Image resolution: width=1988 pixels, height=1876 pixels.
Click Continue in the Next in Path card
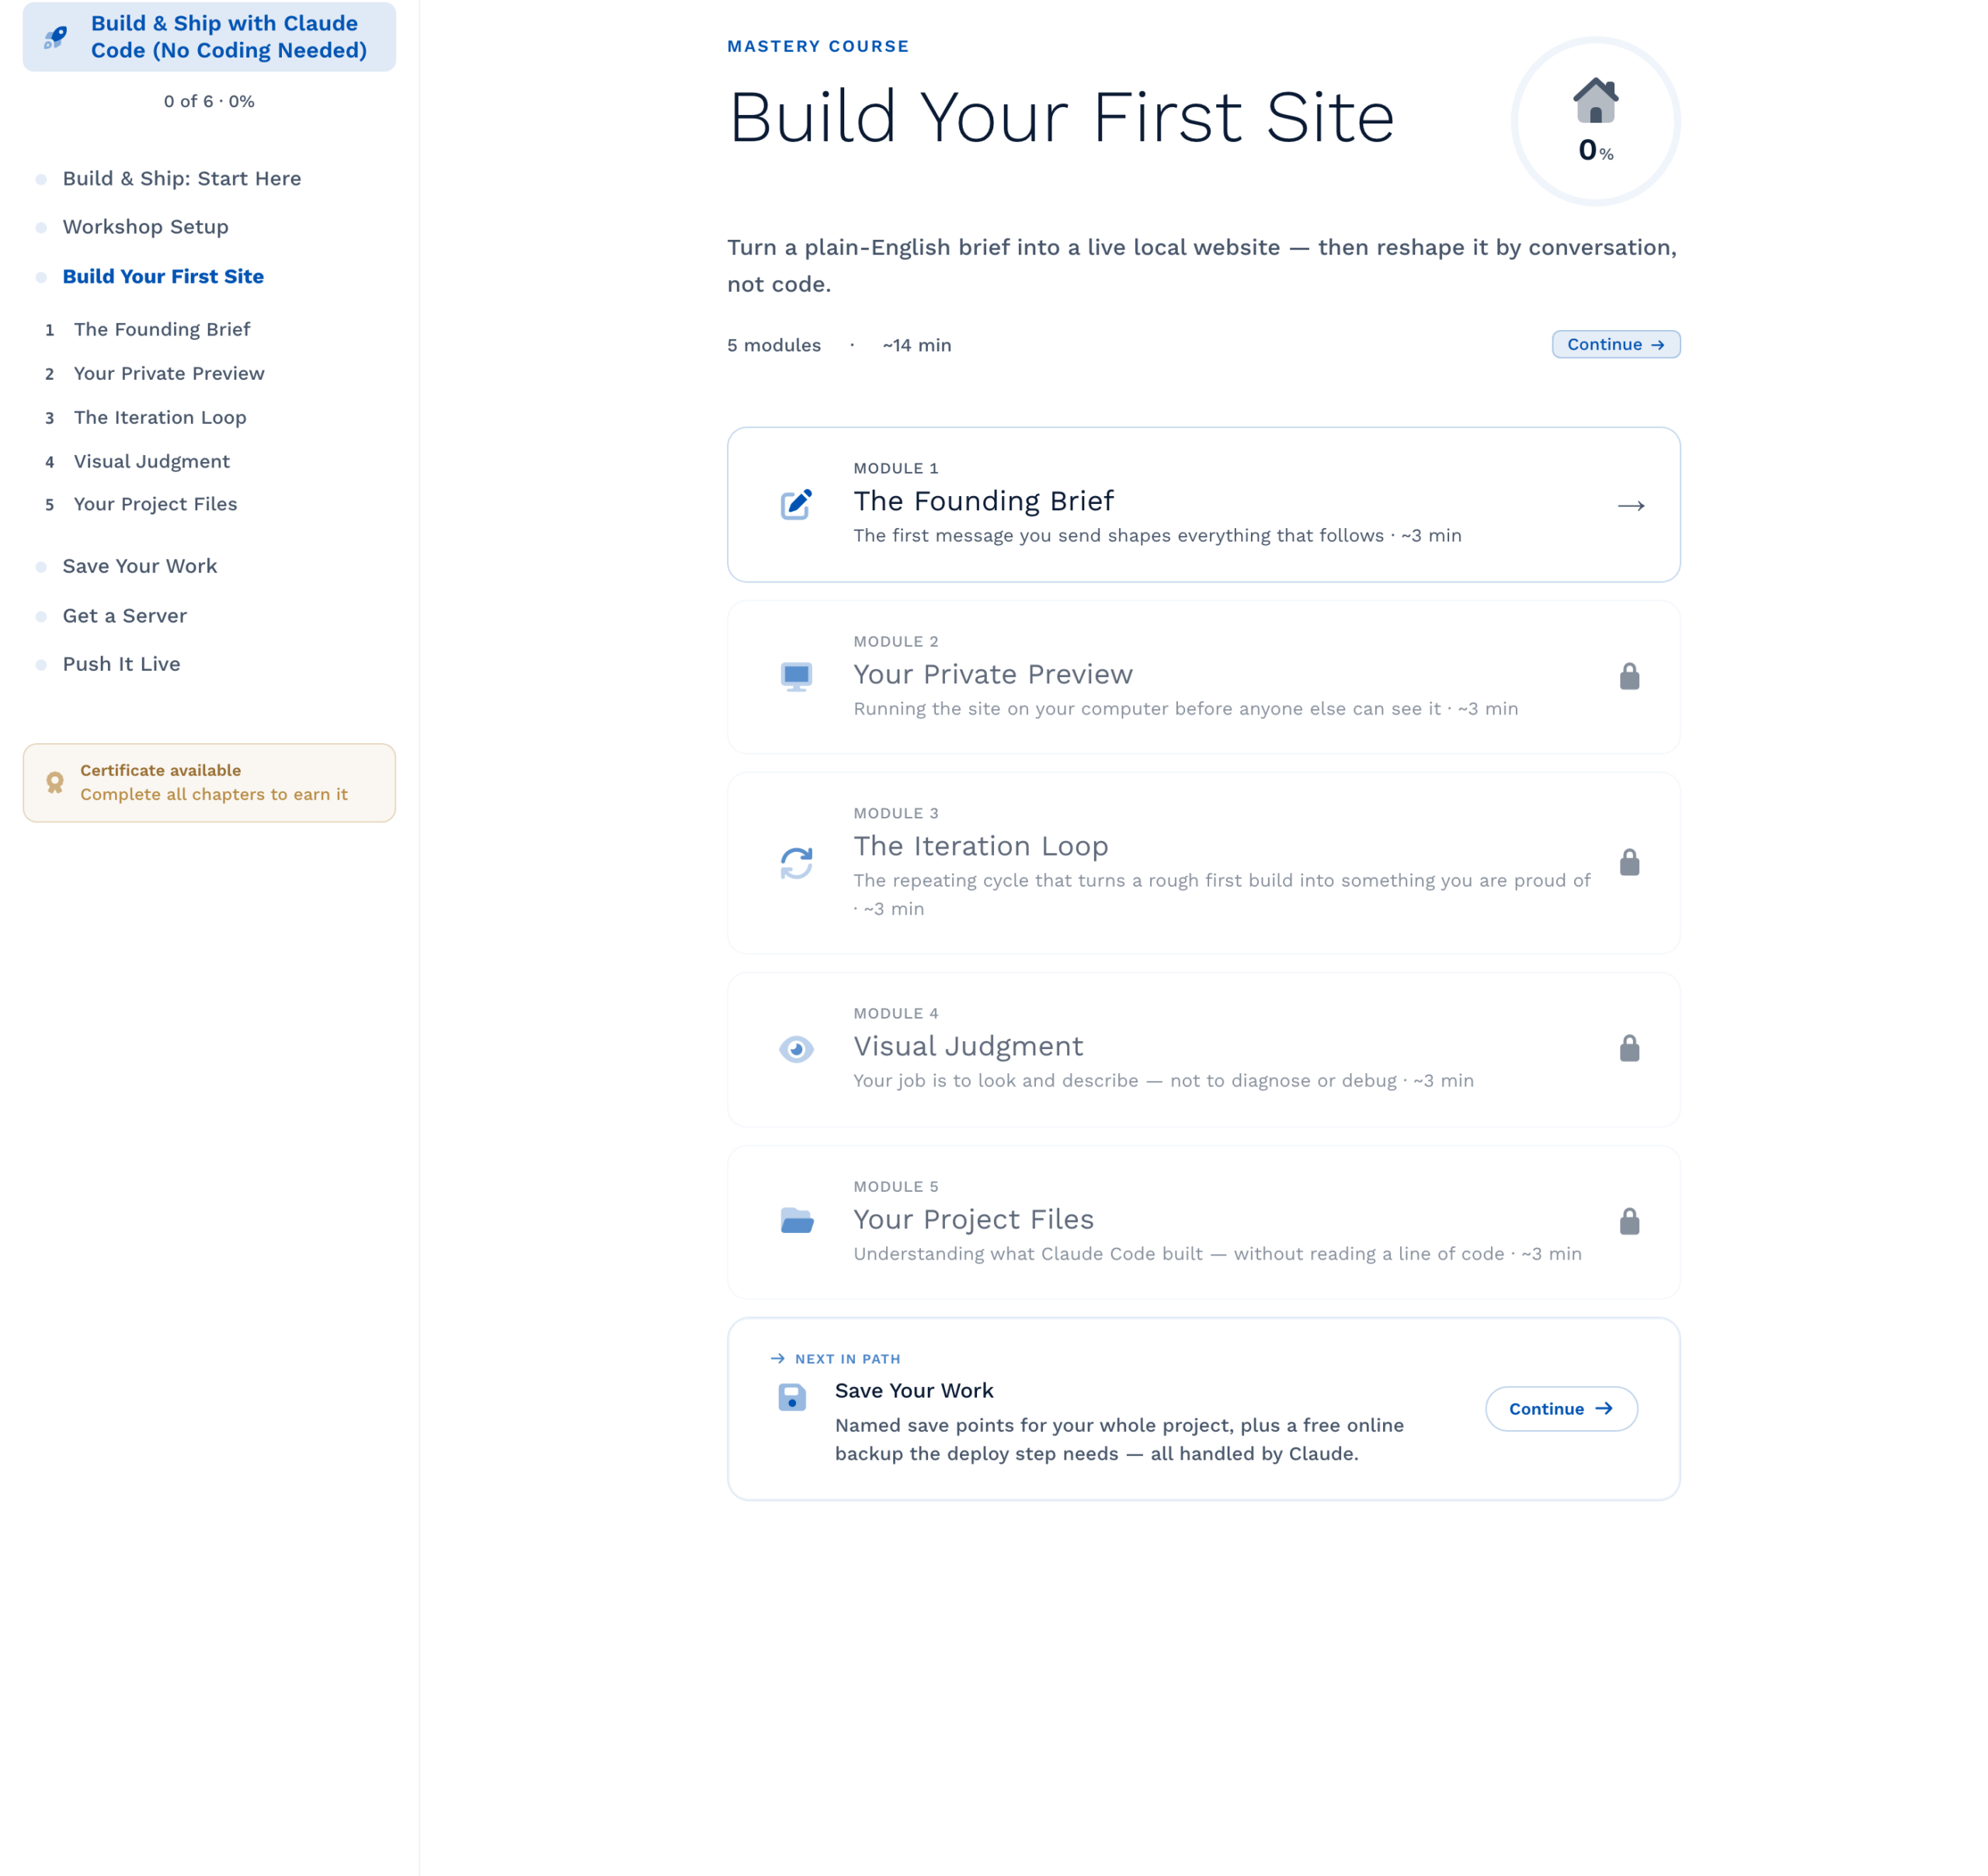1560,1408
